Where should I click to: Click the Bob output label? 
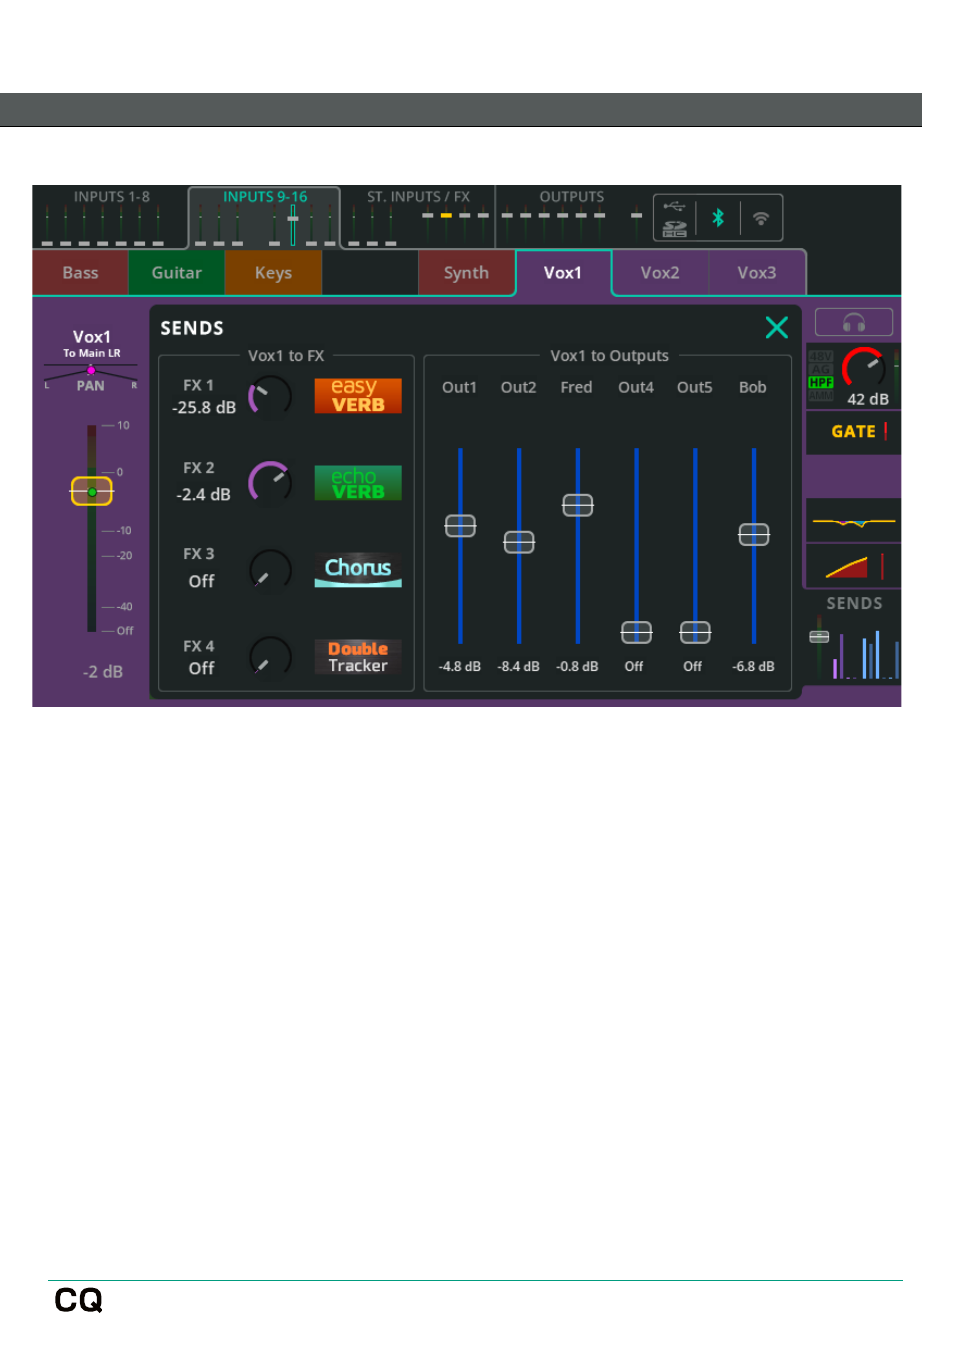click(753, 388)
